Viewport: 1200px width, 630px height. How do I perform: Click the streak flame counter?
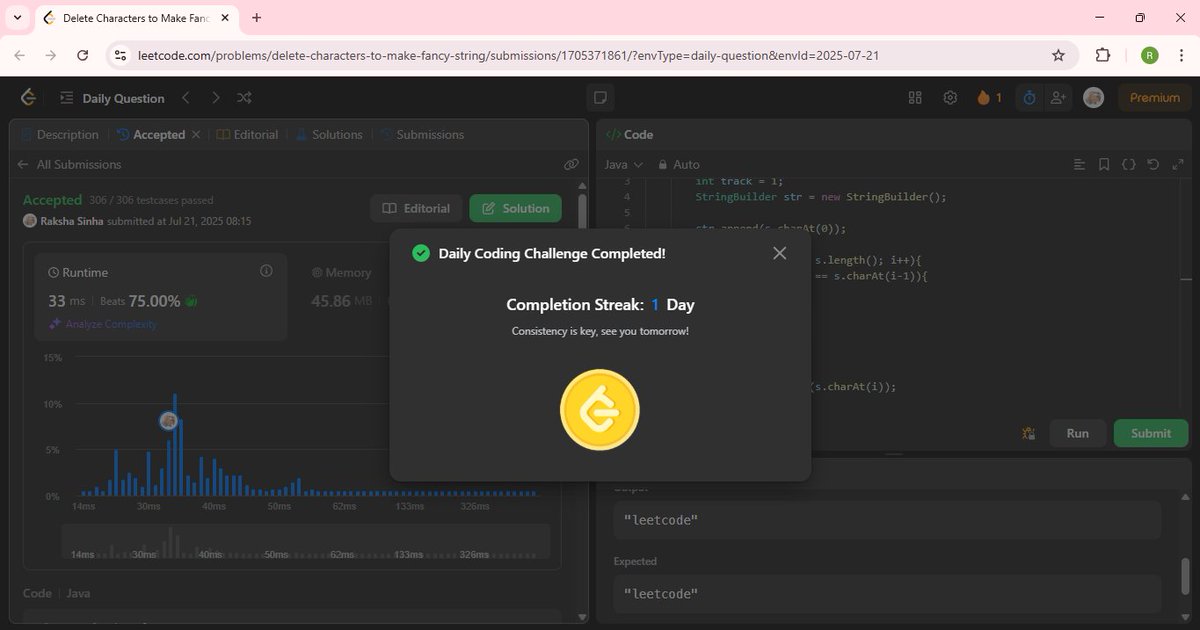(989, 98)
